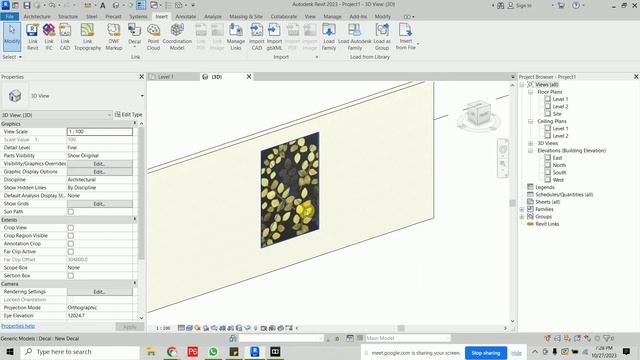Collapse the Ceiling Plans node

tap(530, 121)
